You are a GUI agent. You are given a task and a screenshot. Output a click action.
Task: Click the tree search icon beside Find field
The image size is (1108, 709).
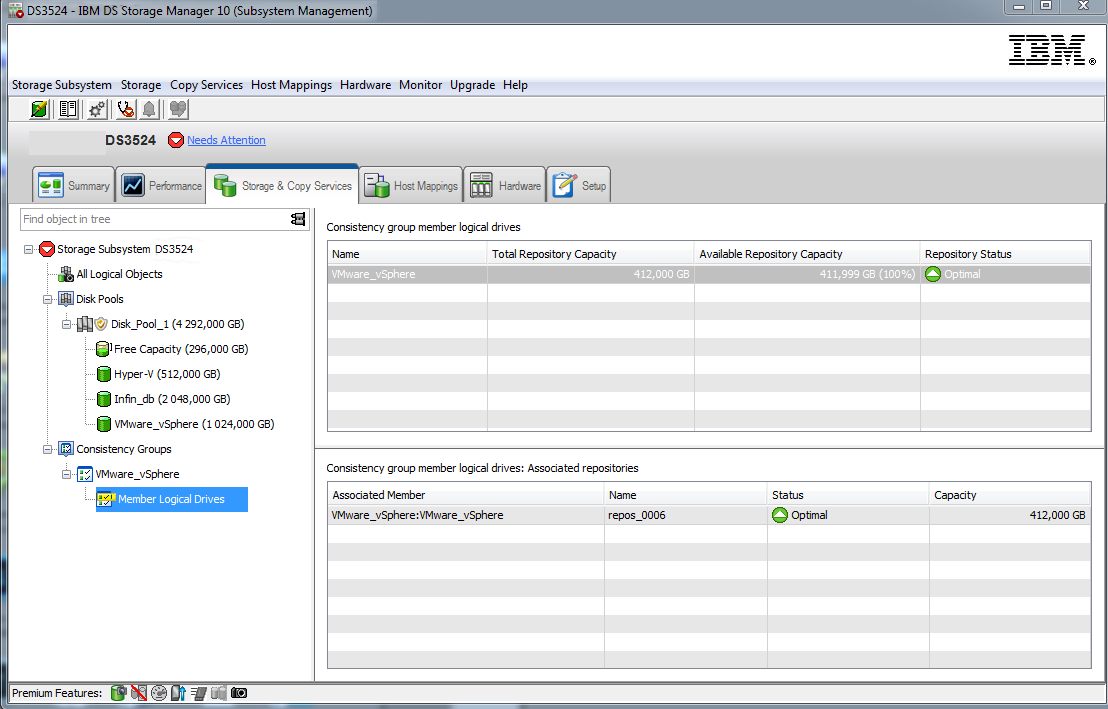point(298,219)
